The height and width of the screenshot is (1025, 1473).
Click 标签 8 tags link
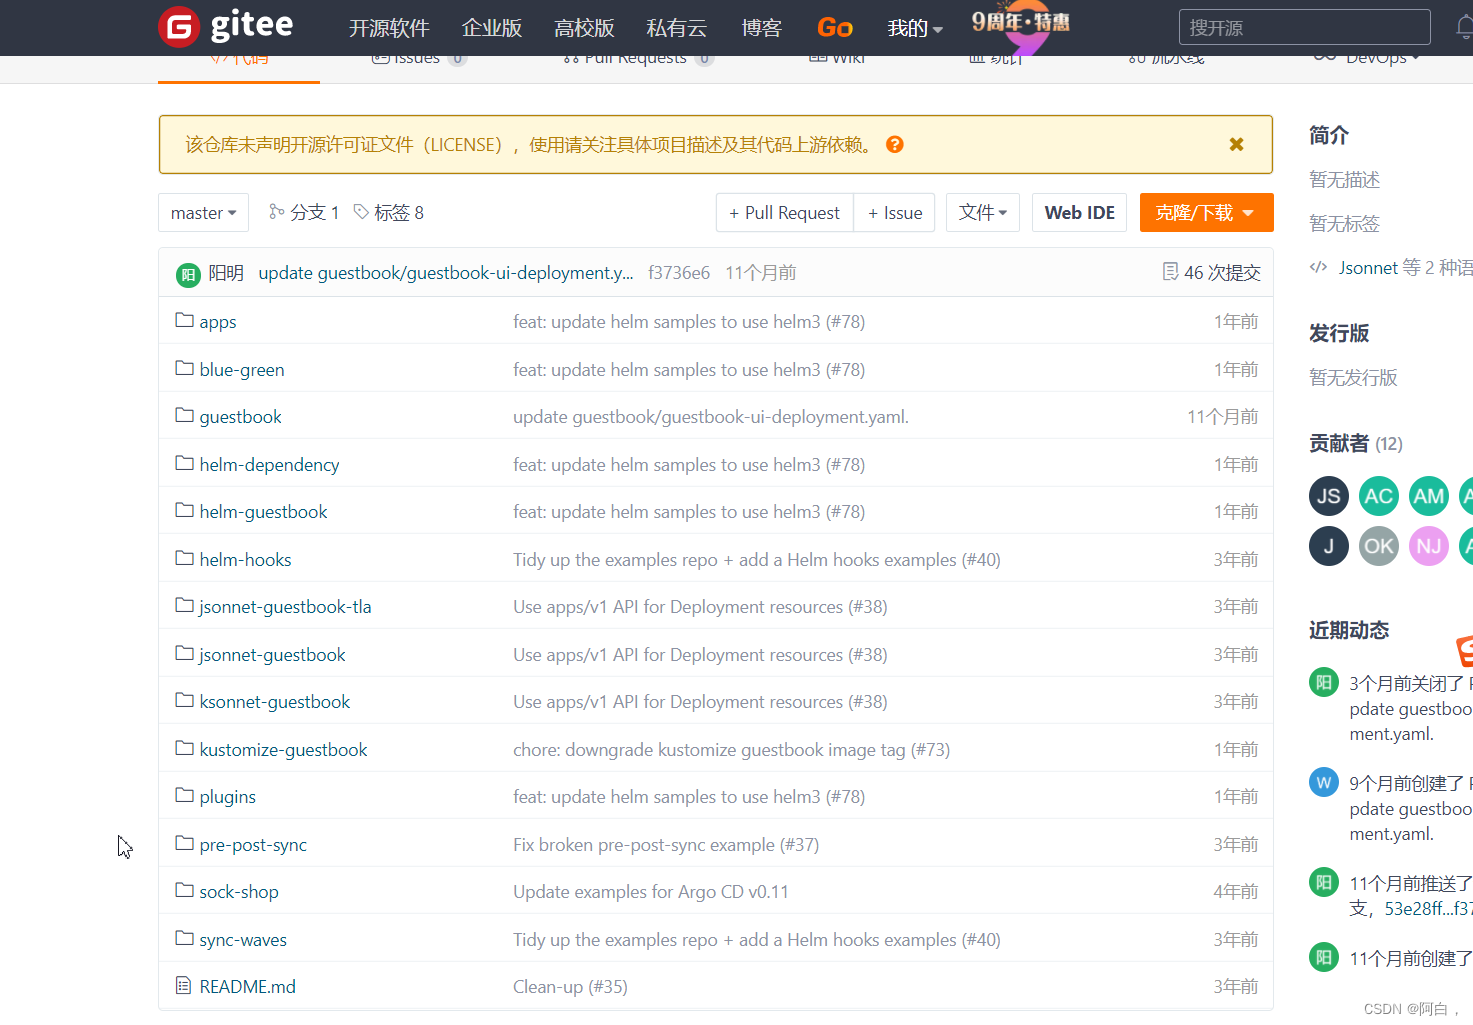click(399, 212)
